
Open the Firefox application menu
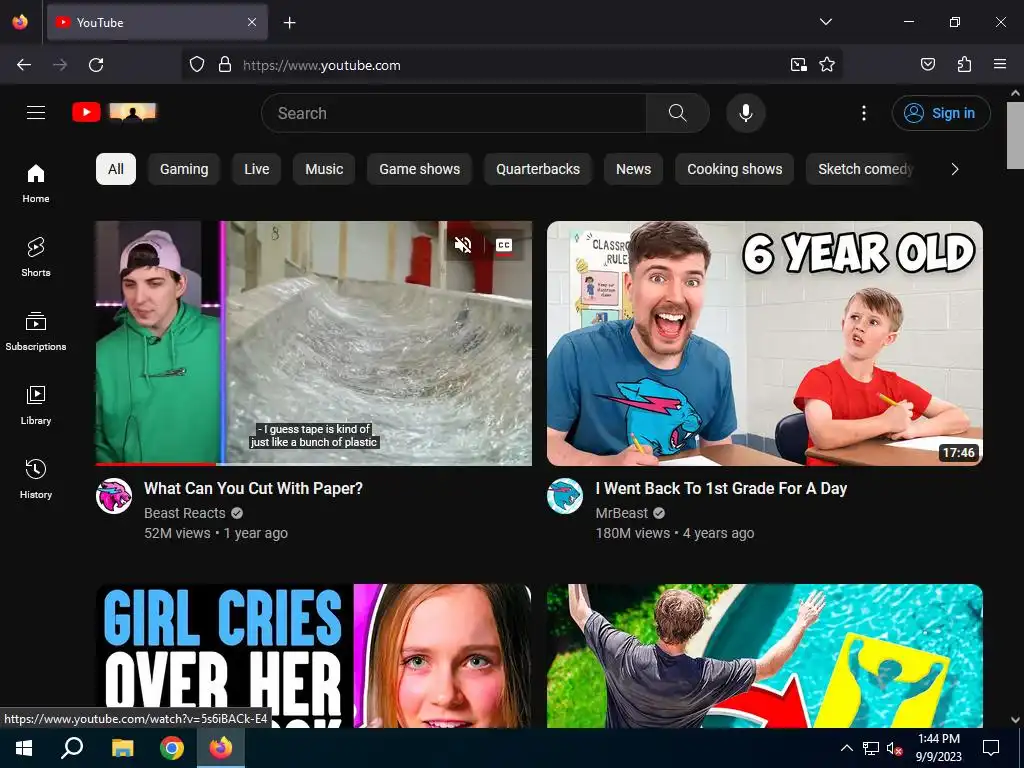coord(1000,64)
